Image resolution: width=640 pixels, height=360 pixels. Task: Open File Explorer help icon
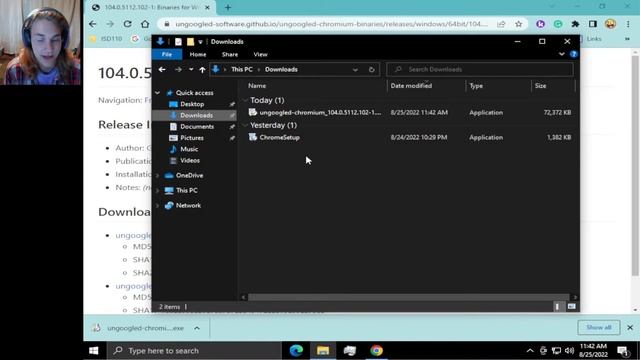coord(573,54)
